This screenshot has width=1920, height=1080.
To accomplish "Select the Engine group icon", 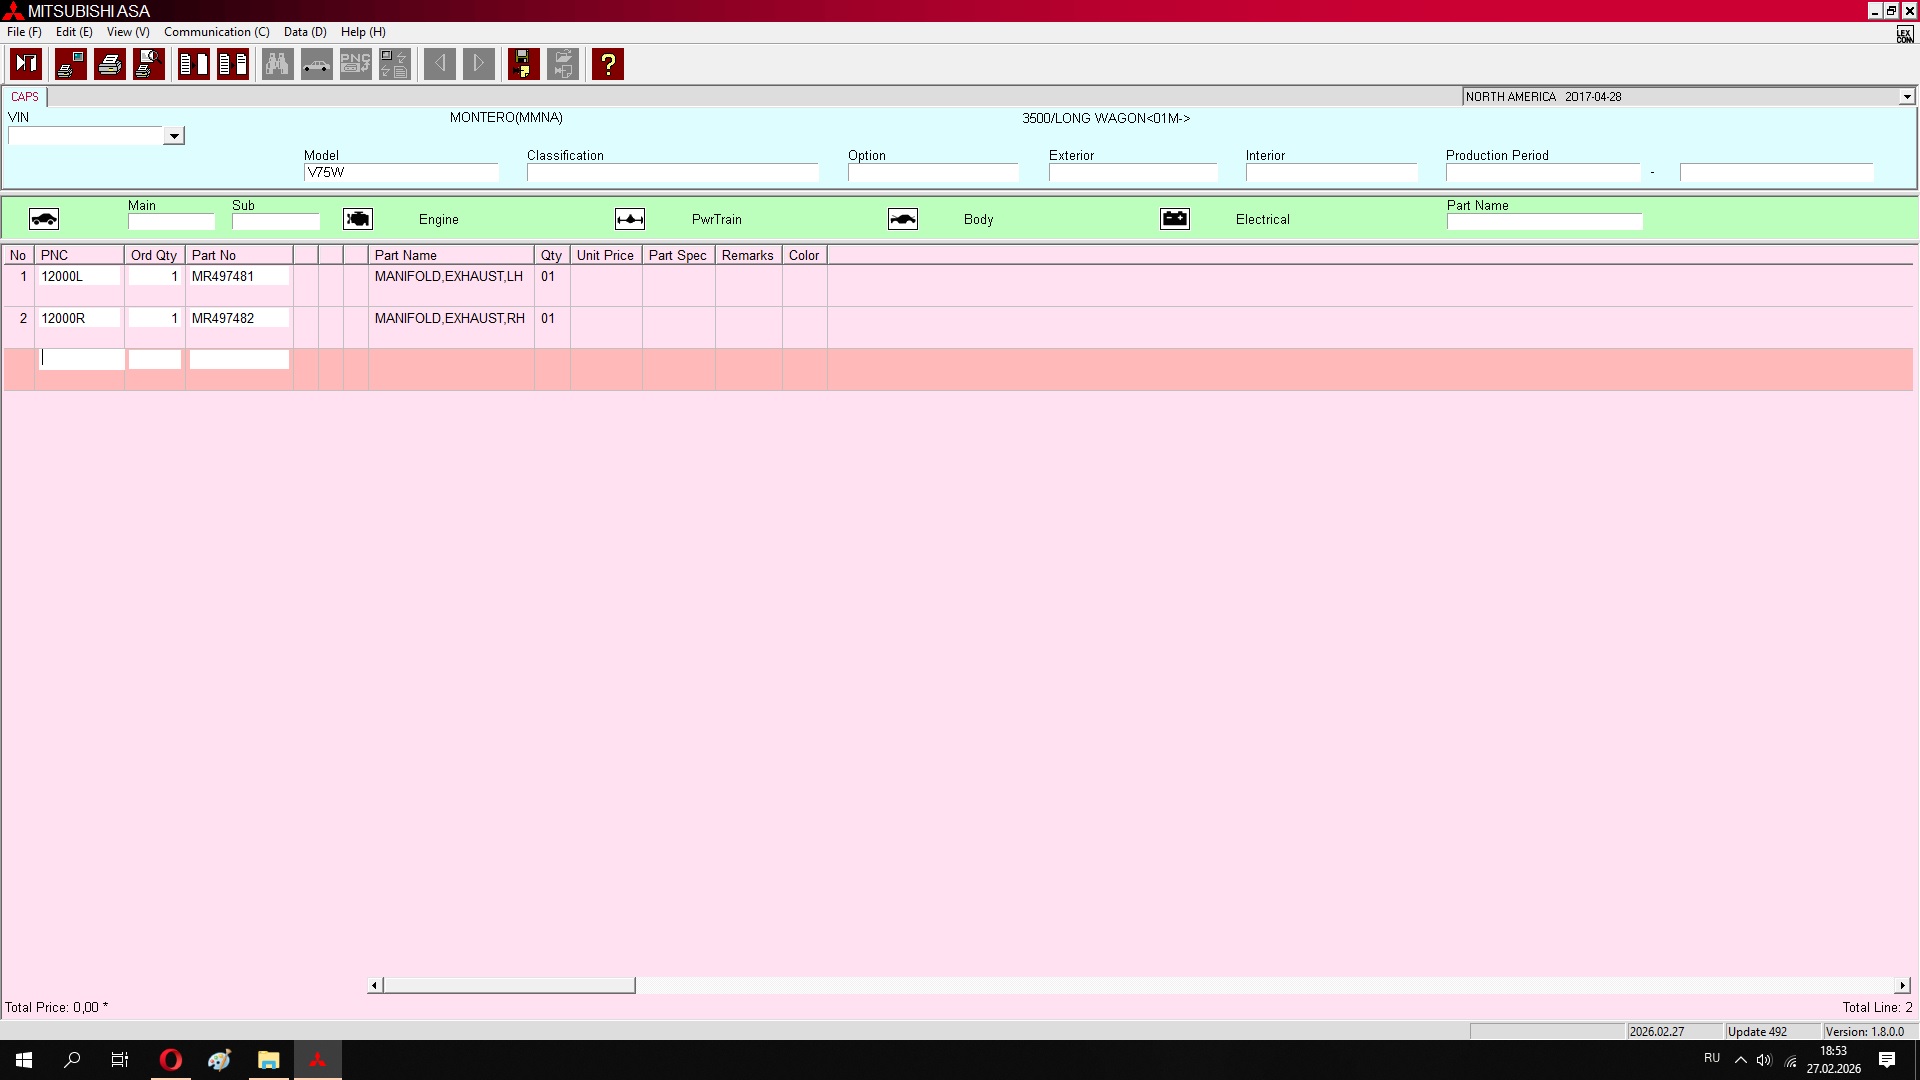I will tap(358, 219).
